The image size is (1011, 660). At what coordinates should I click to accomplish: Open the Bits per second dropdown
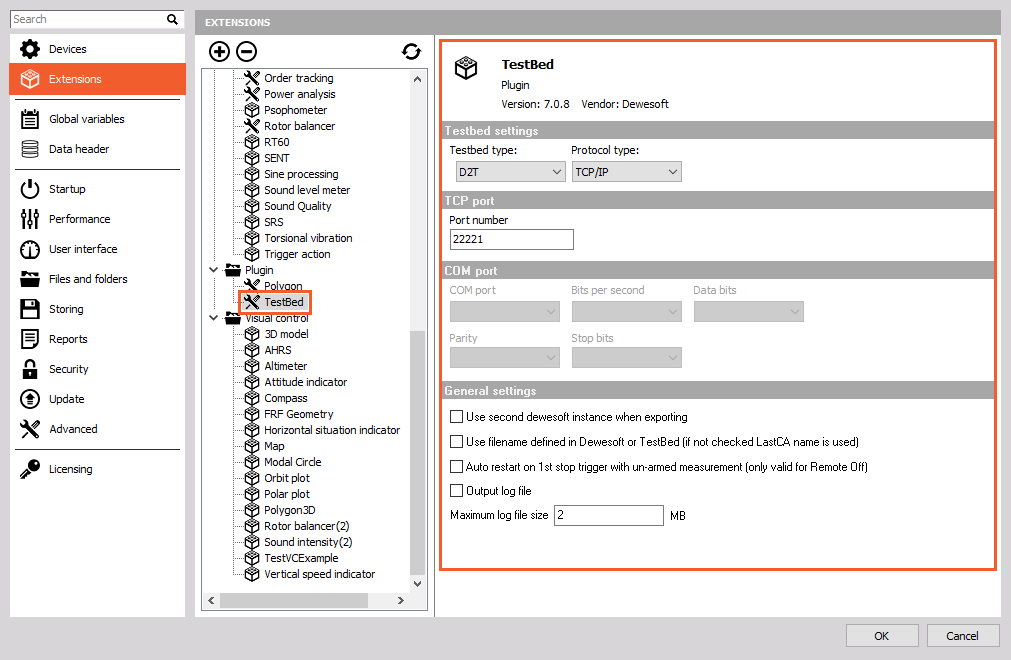click(x=627, y=312)
